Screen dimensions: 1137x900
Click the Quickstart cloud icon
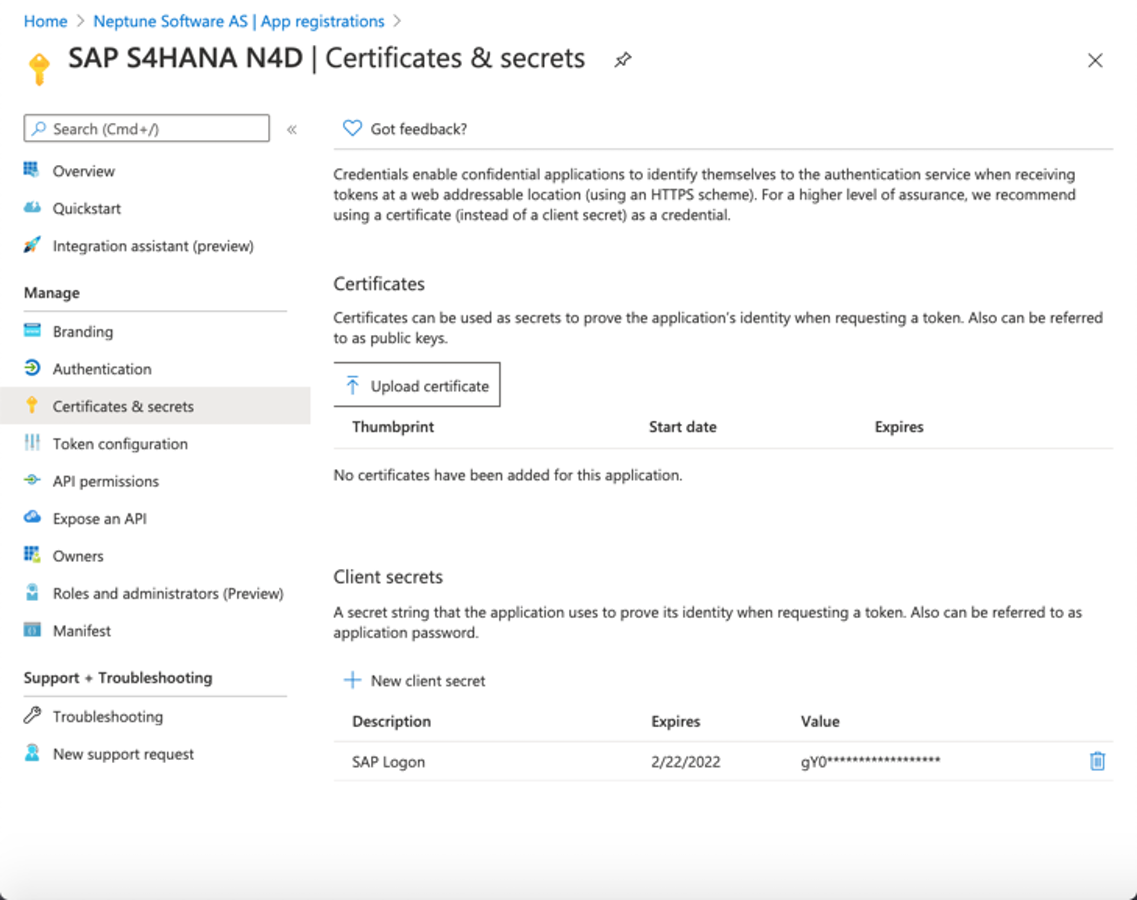32,208
